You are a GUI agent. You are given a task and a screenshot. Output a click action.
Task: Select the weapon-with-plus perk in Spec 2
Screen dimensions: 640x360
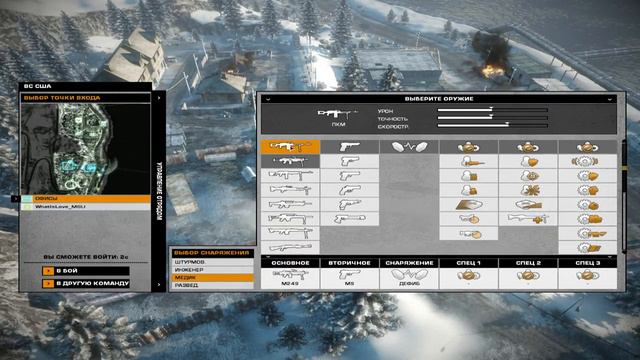coord(528,219)
